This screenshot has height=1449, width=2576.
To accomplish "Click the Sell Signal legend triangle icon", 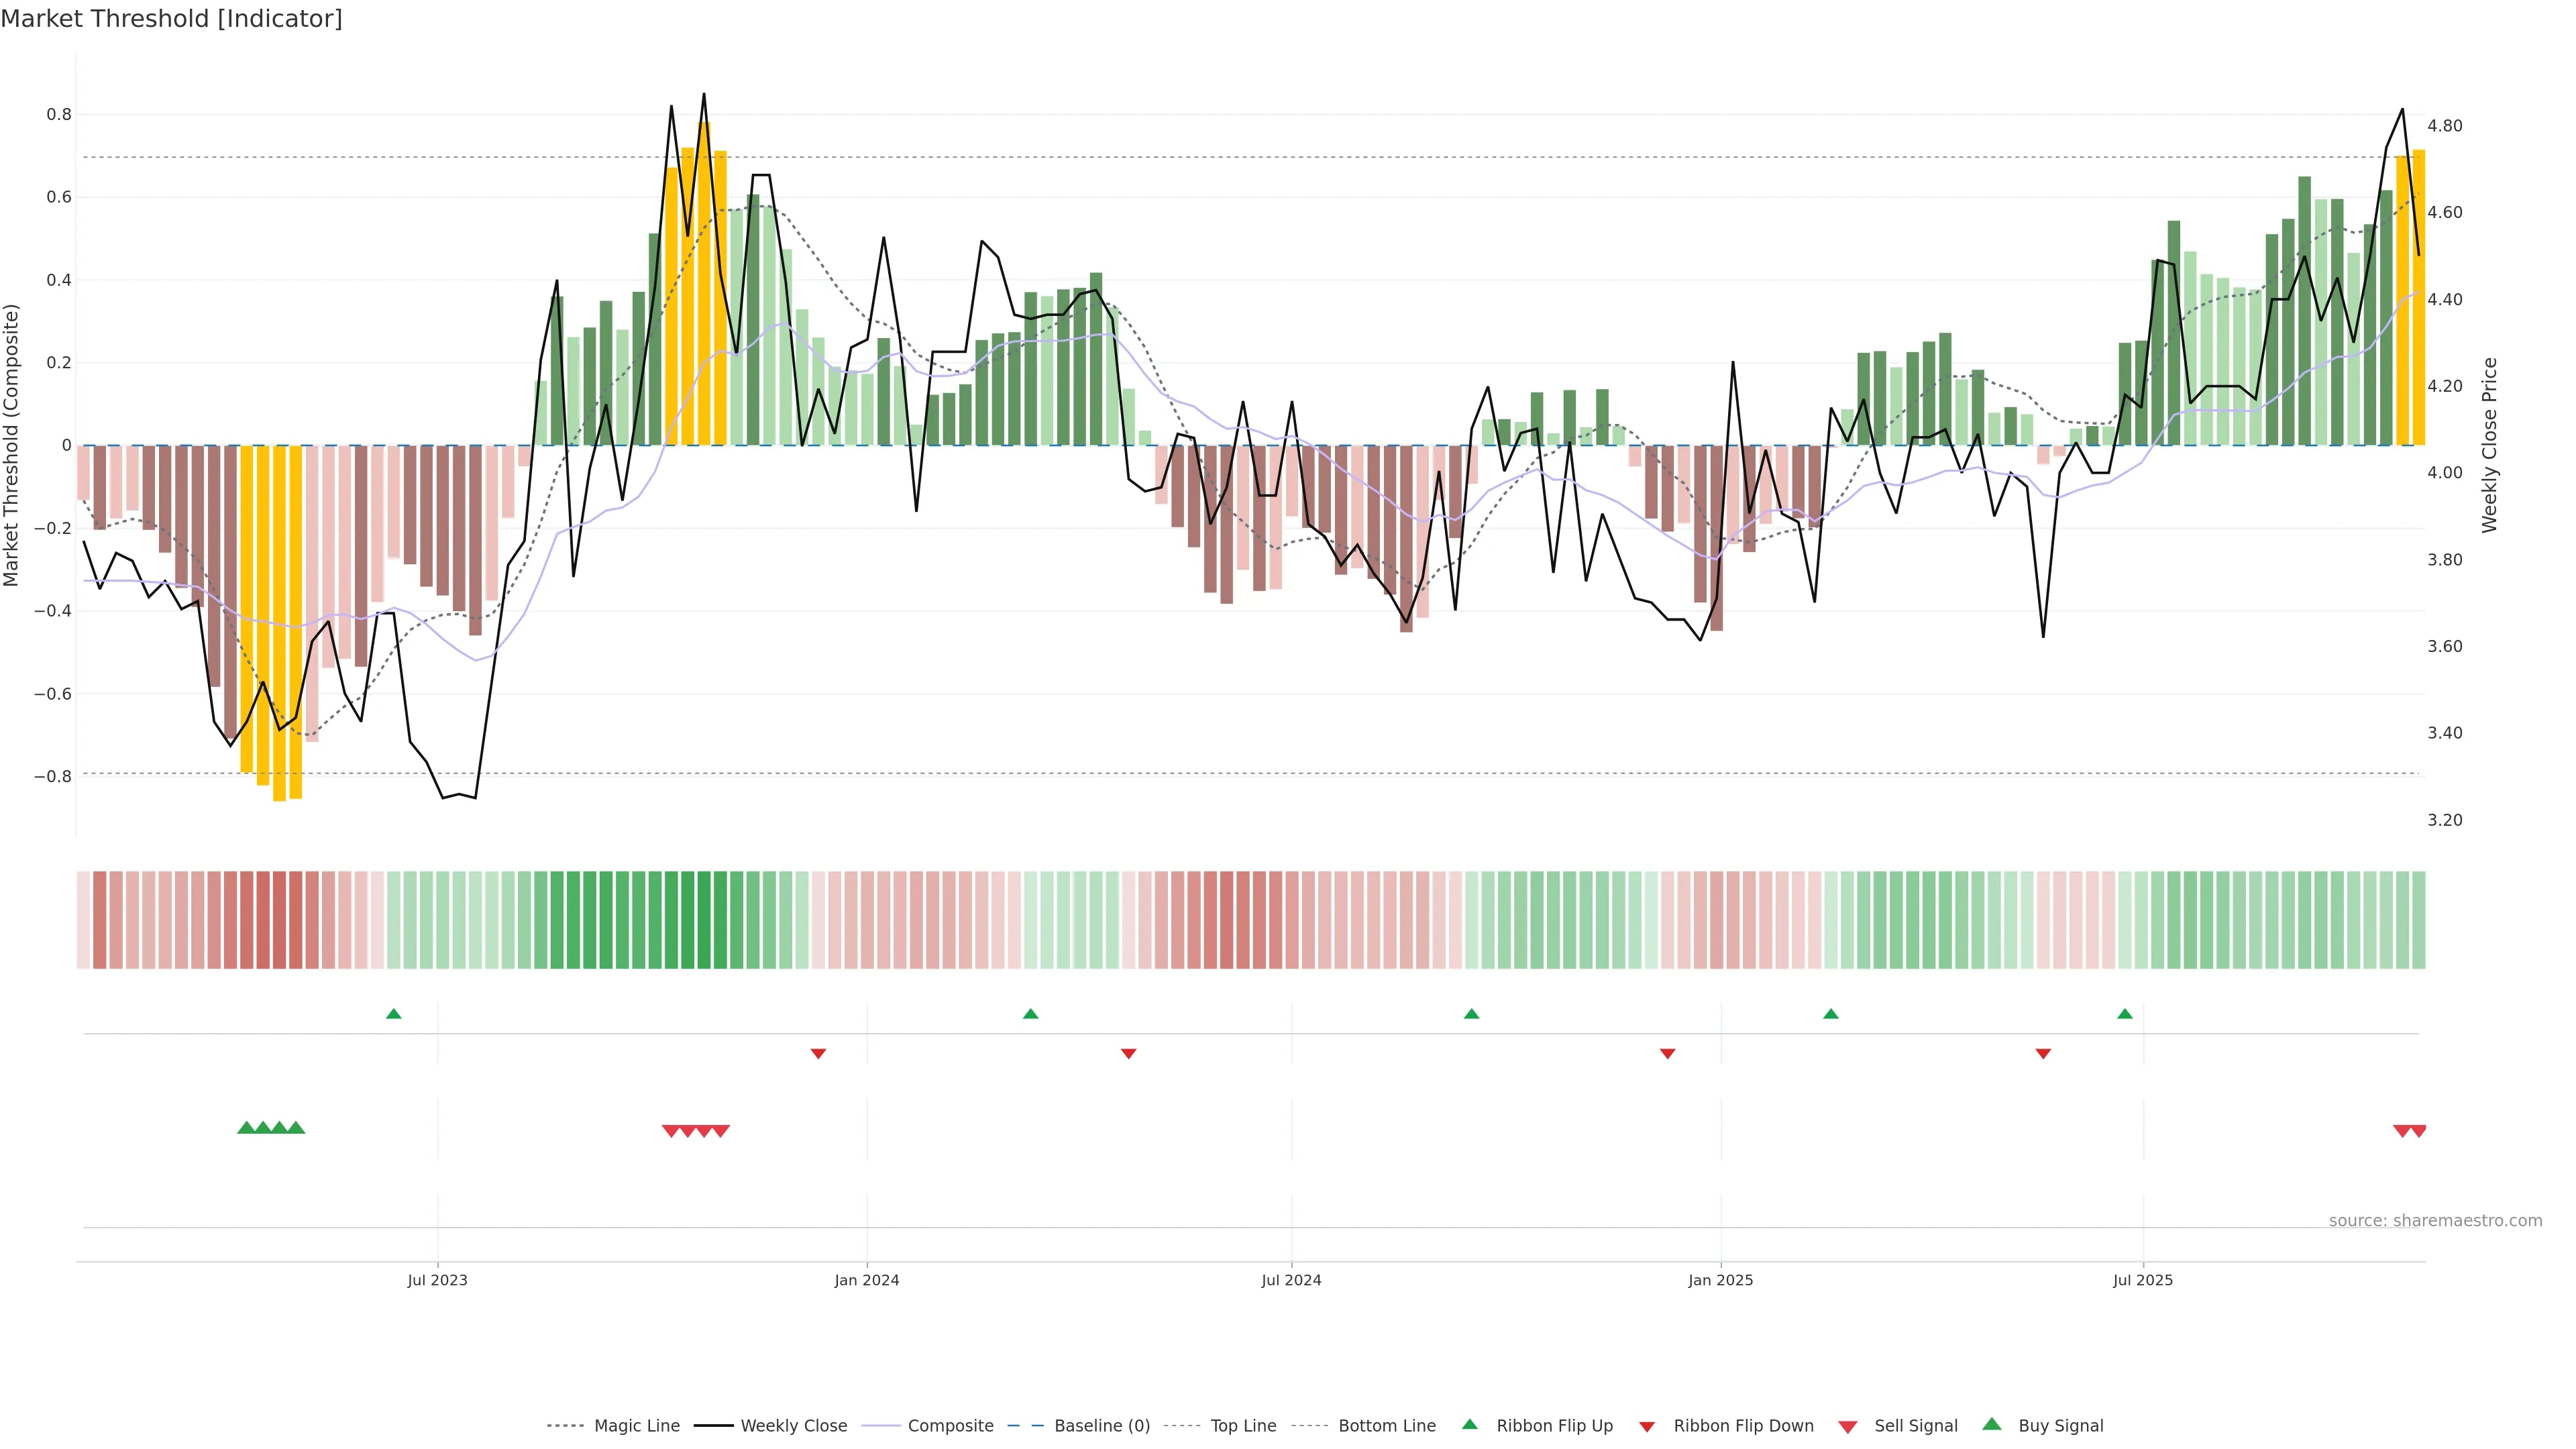I will 1848,1426.
